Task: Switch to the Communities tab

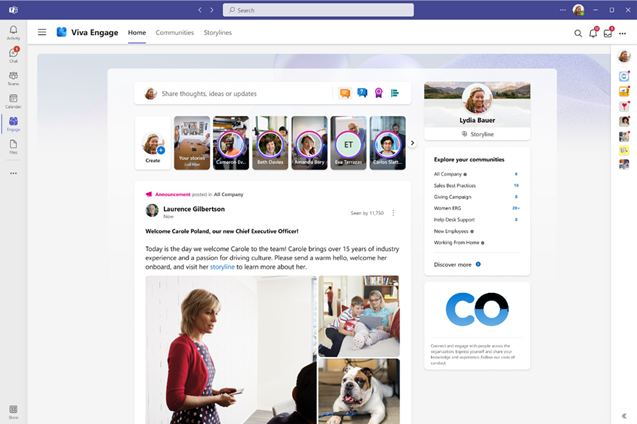Action: [175, 32]
